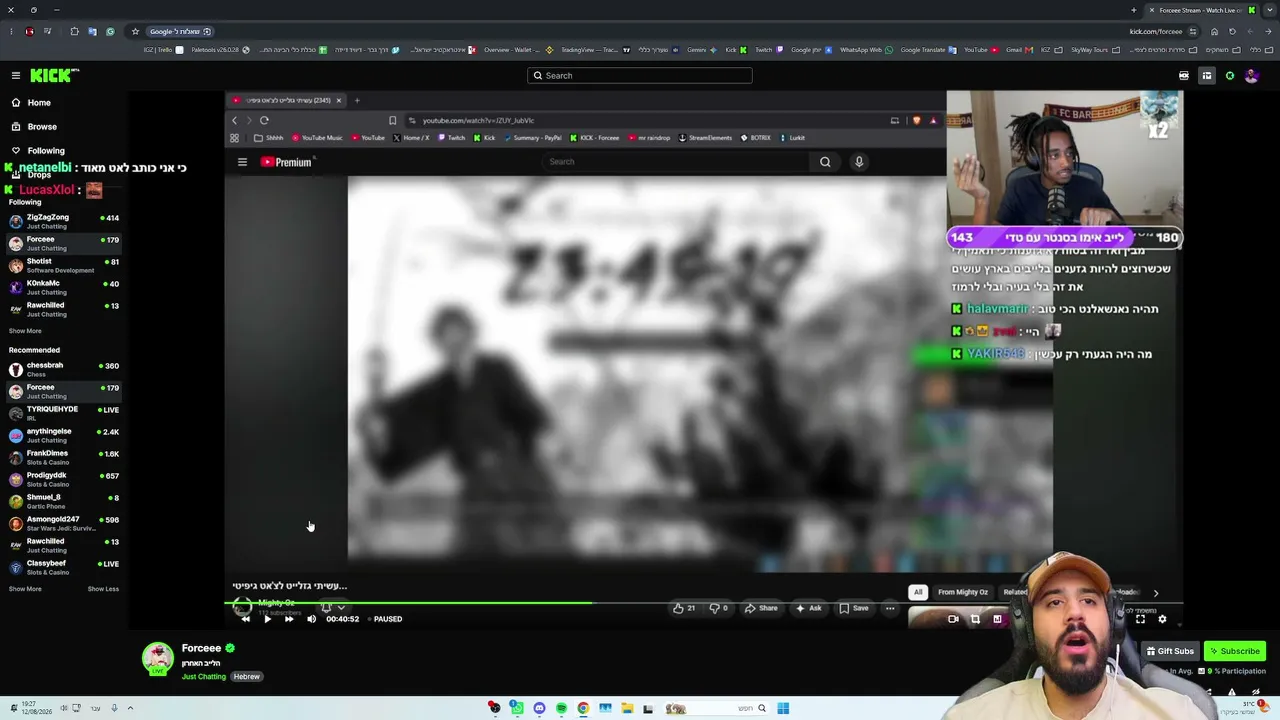Select the All chip on YouTube
Viewport: 1280px width, 720px height.
(918, 592)
